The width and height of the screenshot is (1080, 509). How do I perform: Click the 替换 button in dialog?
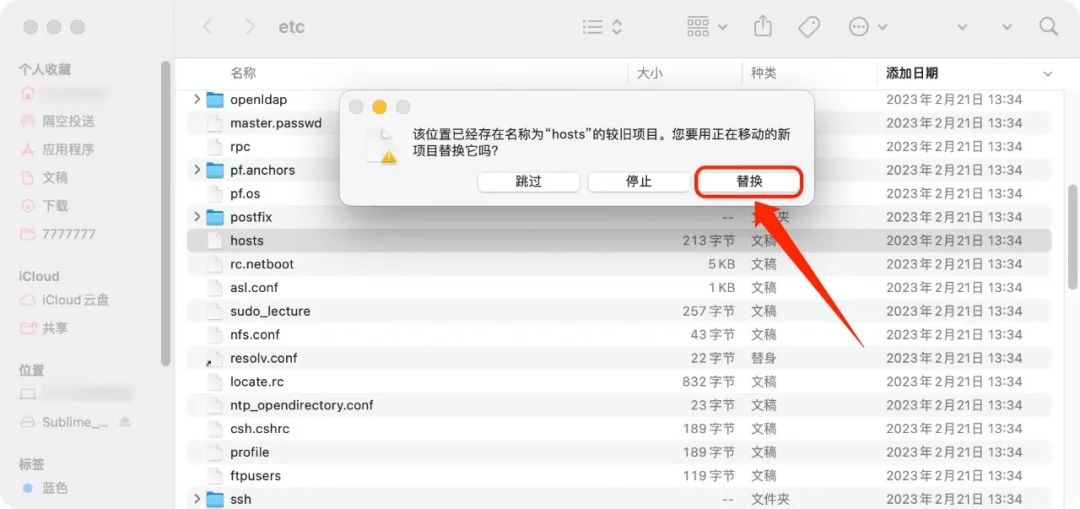click(x=749, y=182)
